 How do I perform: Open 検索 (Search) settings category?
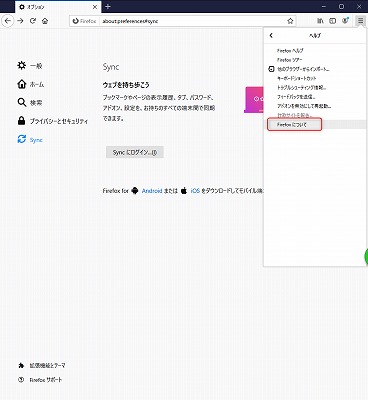point(30,103)
